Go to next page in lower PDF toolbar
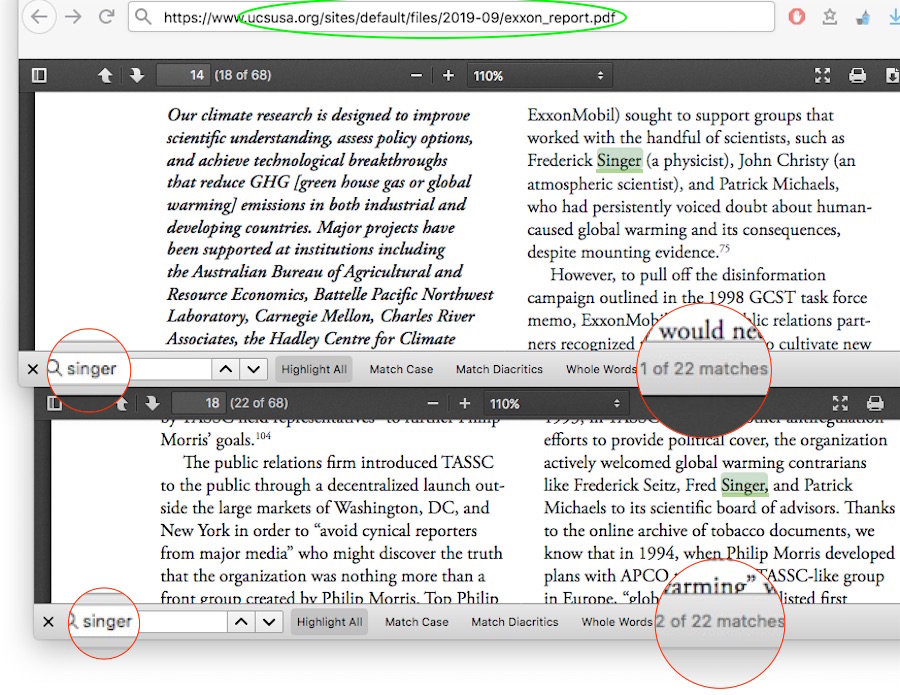The image size is (900, 695). click(152, 403)
